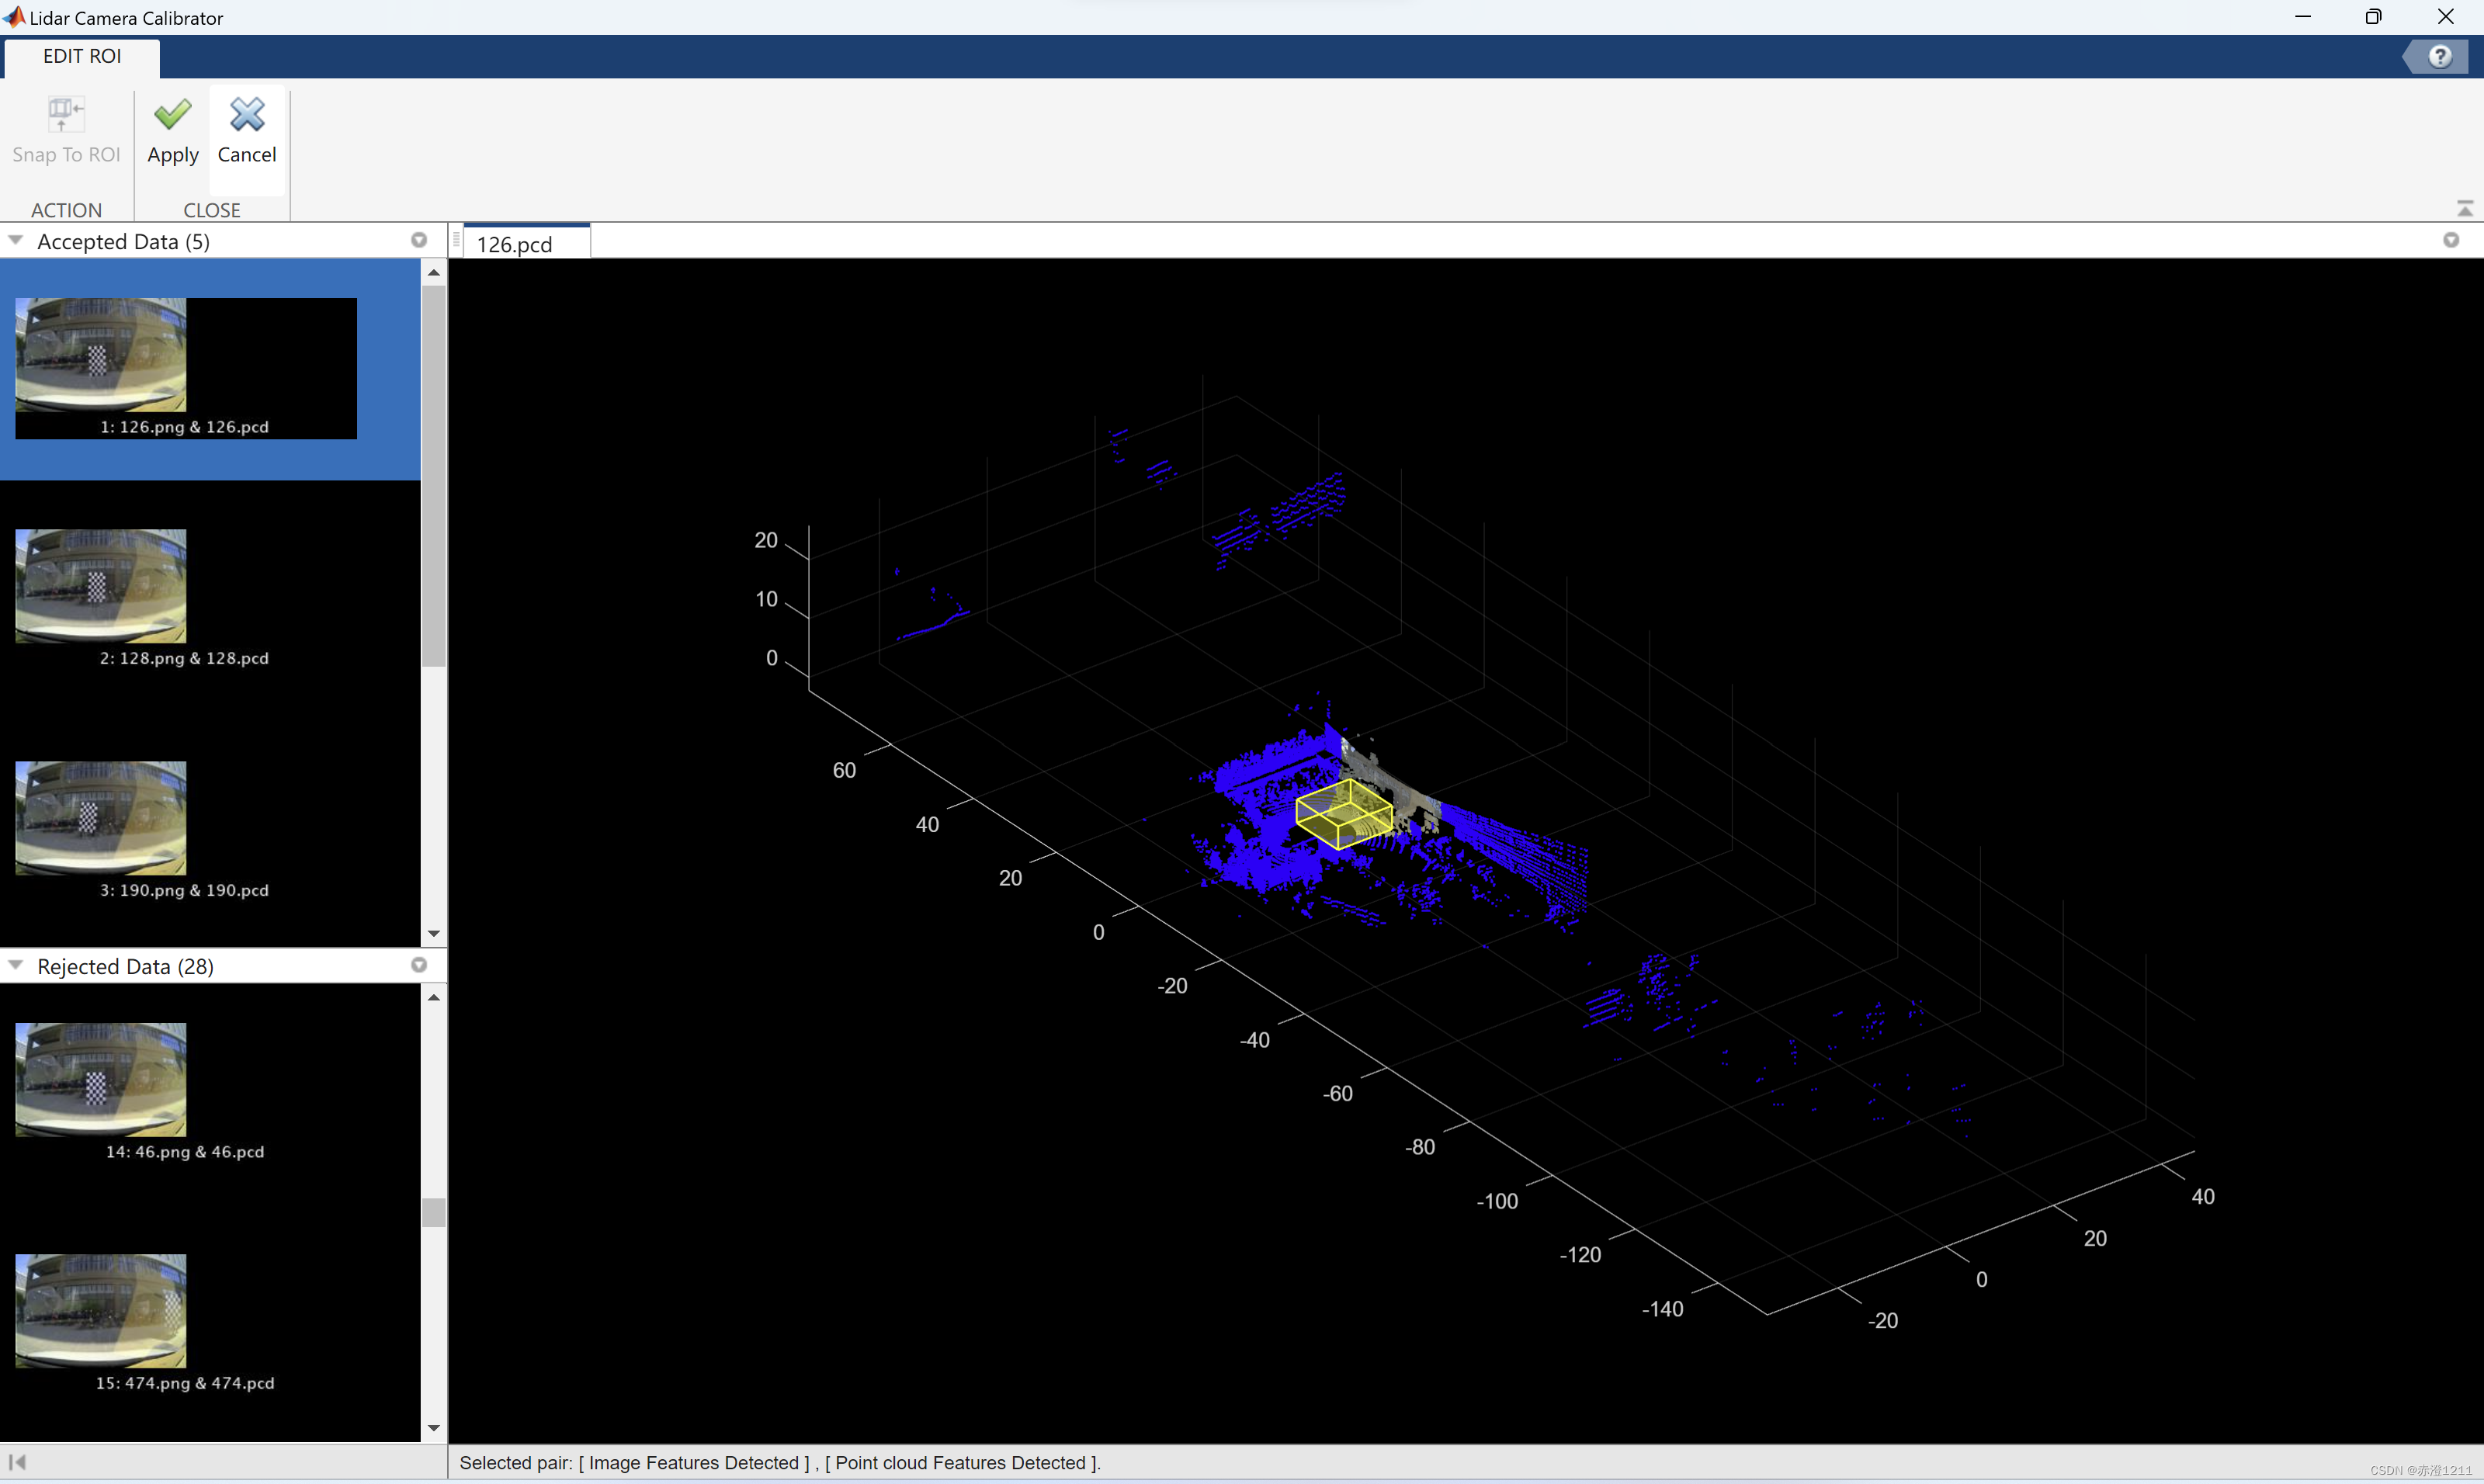
Task: Click the Cancel button under CLOSE
Action: (246, 131)
